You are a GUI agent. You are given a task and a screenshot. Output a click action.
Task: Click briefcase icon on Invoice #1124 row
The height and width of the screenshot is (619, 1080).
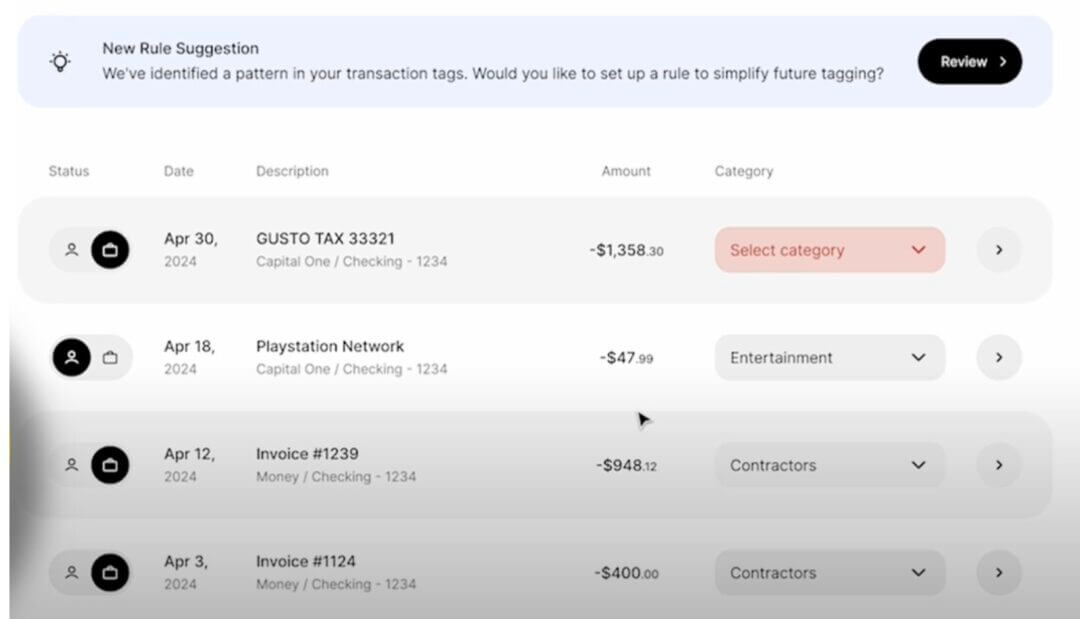click(110, 573)
